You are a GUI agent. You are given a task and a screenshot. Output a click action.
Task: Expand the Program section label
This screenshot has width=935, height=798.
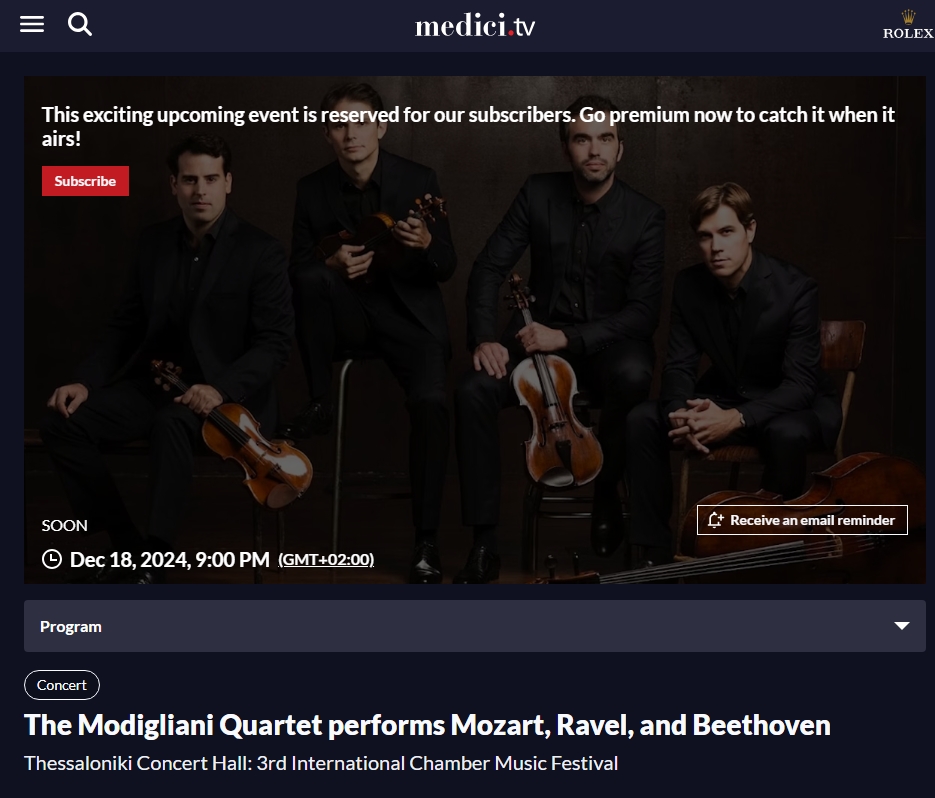pyautogui.click(x=71, y=626)
